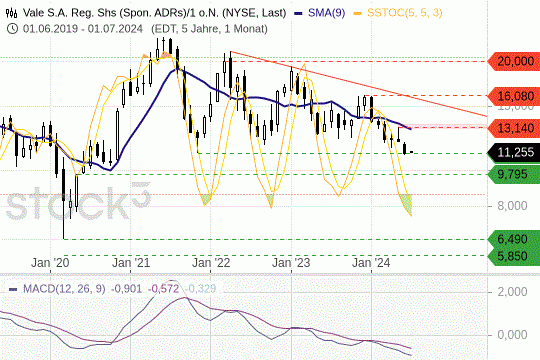
Task: Click the MACD legend line marker
Action: (x=13, y=289)
